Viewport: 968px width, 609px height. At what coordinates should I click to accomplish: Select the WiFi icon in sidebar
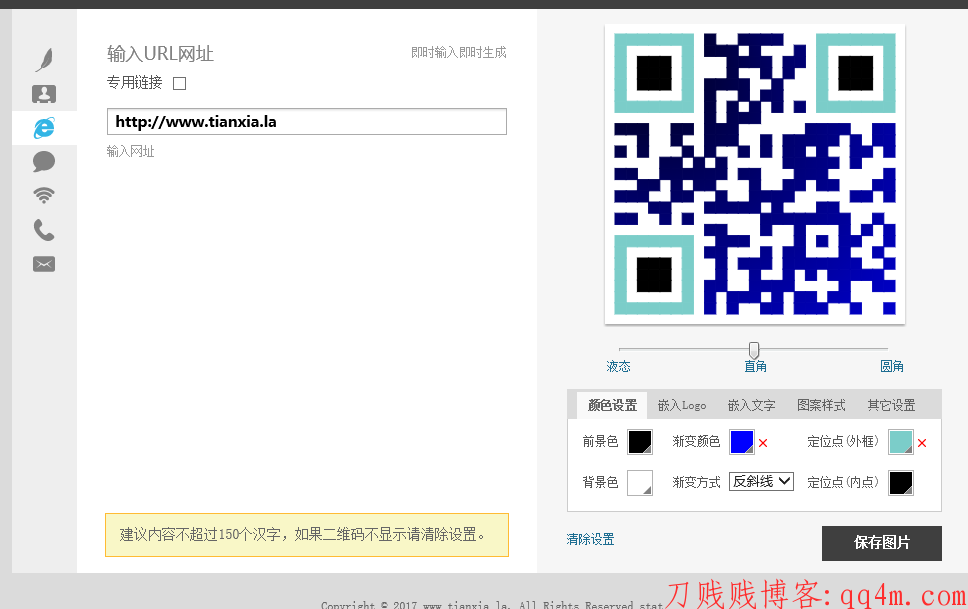tap(44, 196)
